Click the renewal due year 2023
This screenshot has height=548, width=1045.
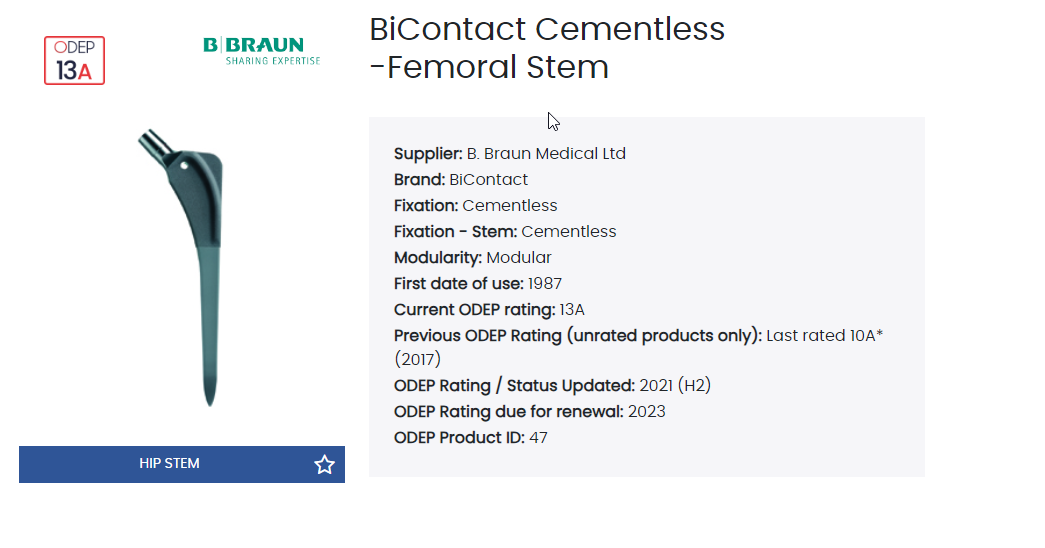[x=647, y=412]
